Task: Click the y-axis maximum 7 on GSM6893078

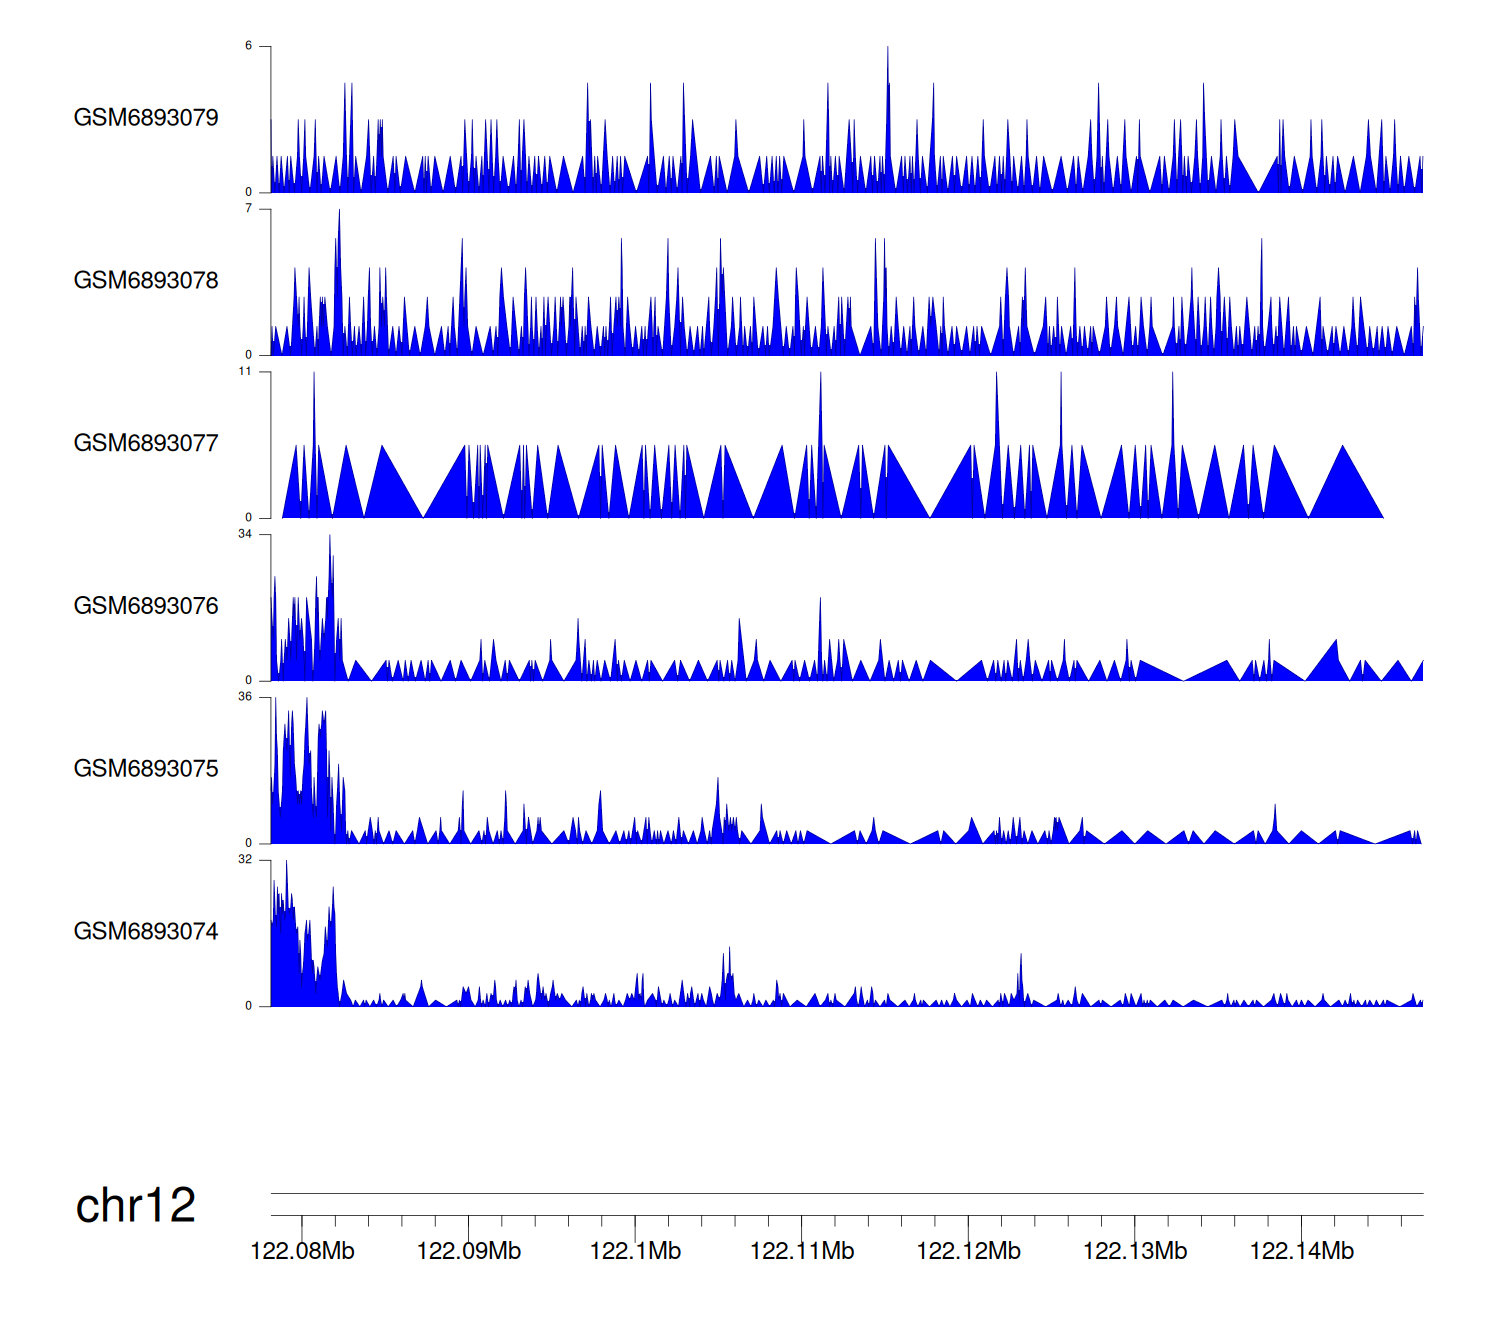Action: pyautogui.click(x=249, y=208)
